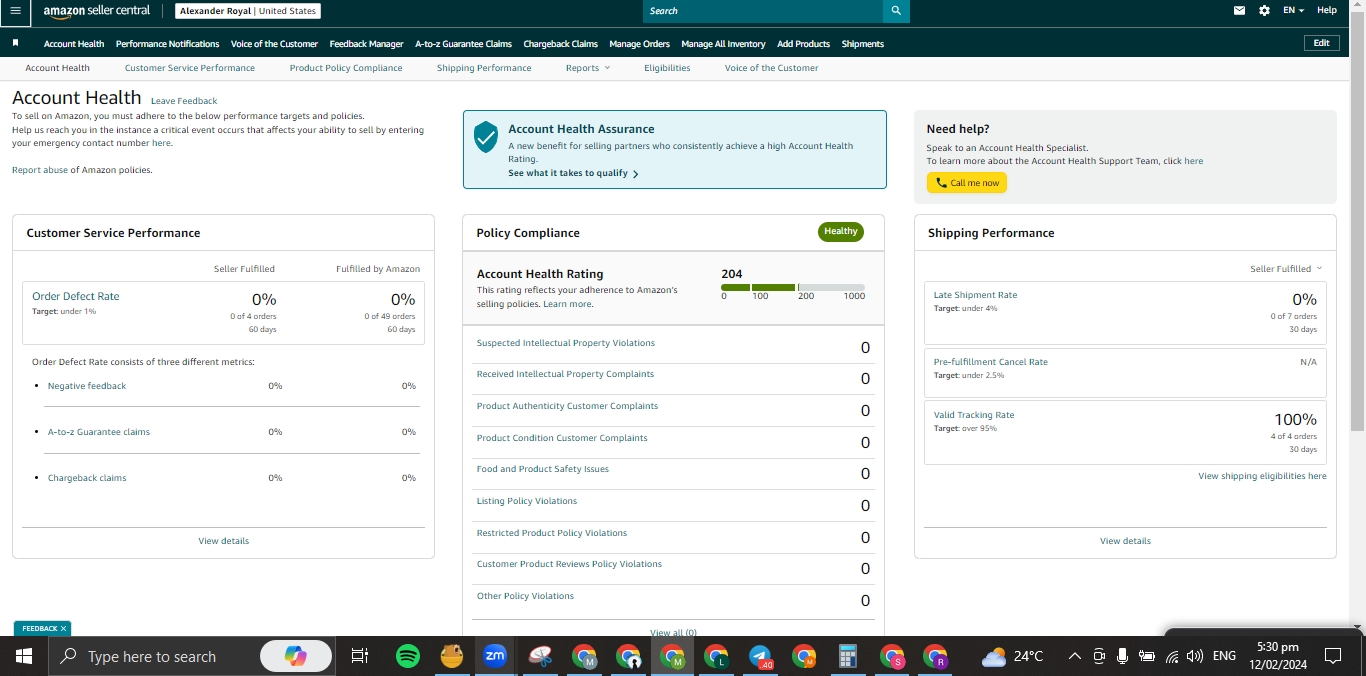Image resolution: width=1366 pixels, height=676 pixels.
Task: Open the Alexander Royal United States account switcher
Action: 248,11
